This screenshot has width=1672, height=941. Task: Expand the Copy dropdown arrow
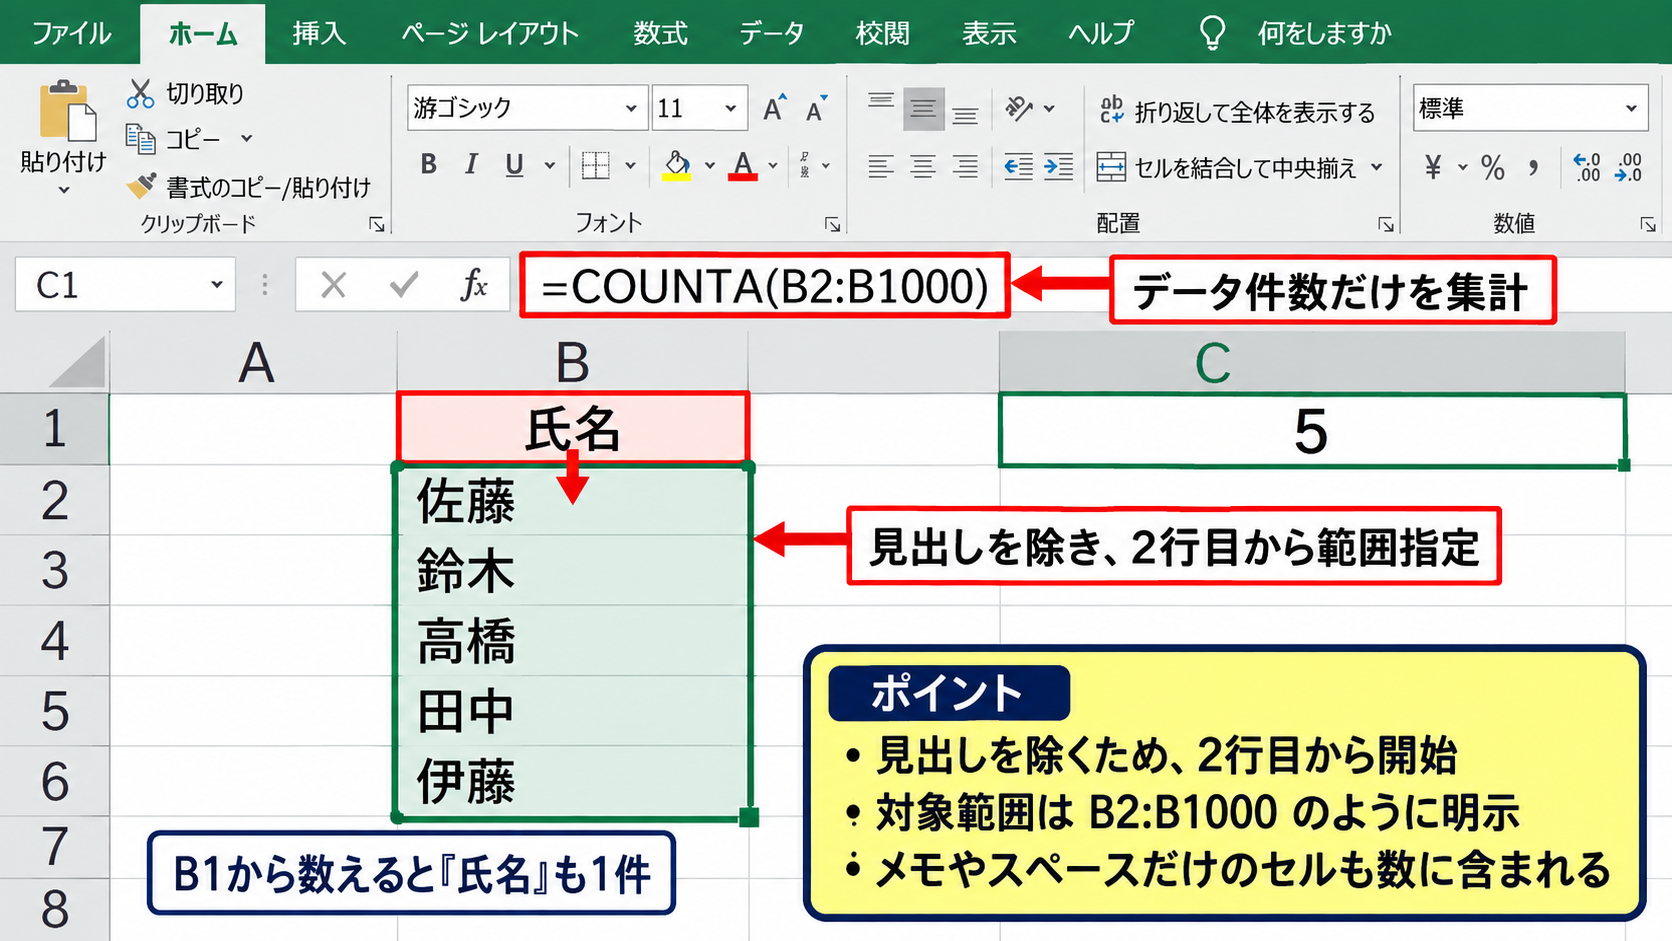tap(246, 138)
